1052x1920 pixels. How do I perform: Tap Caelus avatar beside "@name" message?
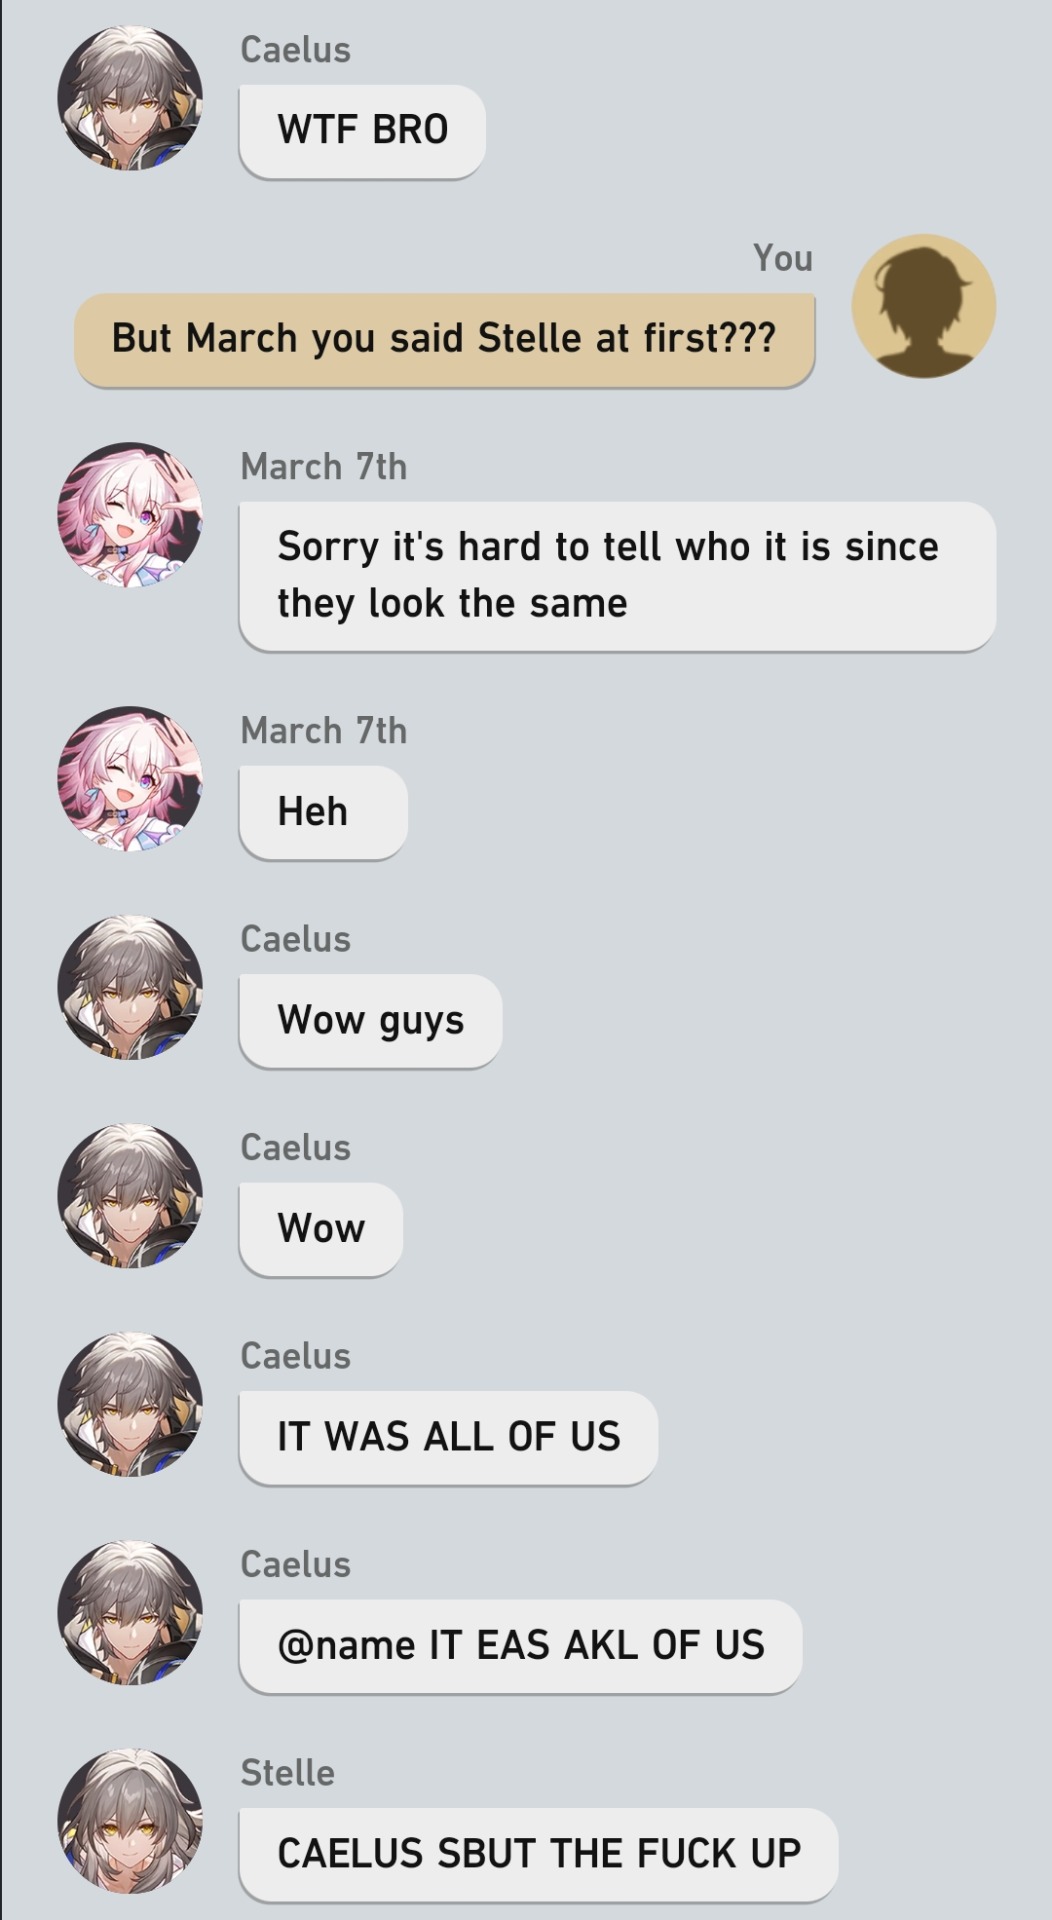pos(130,1613)
